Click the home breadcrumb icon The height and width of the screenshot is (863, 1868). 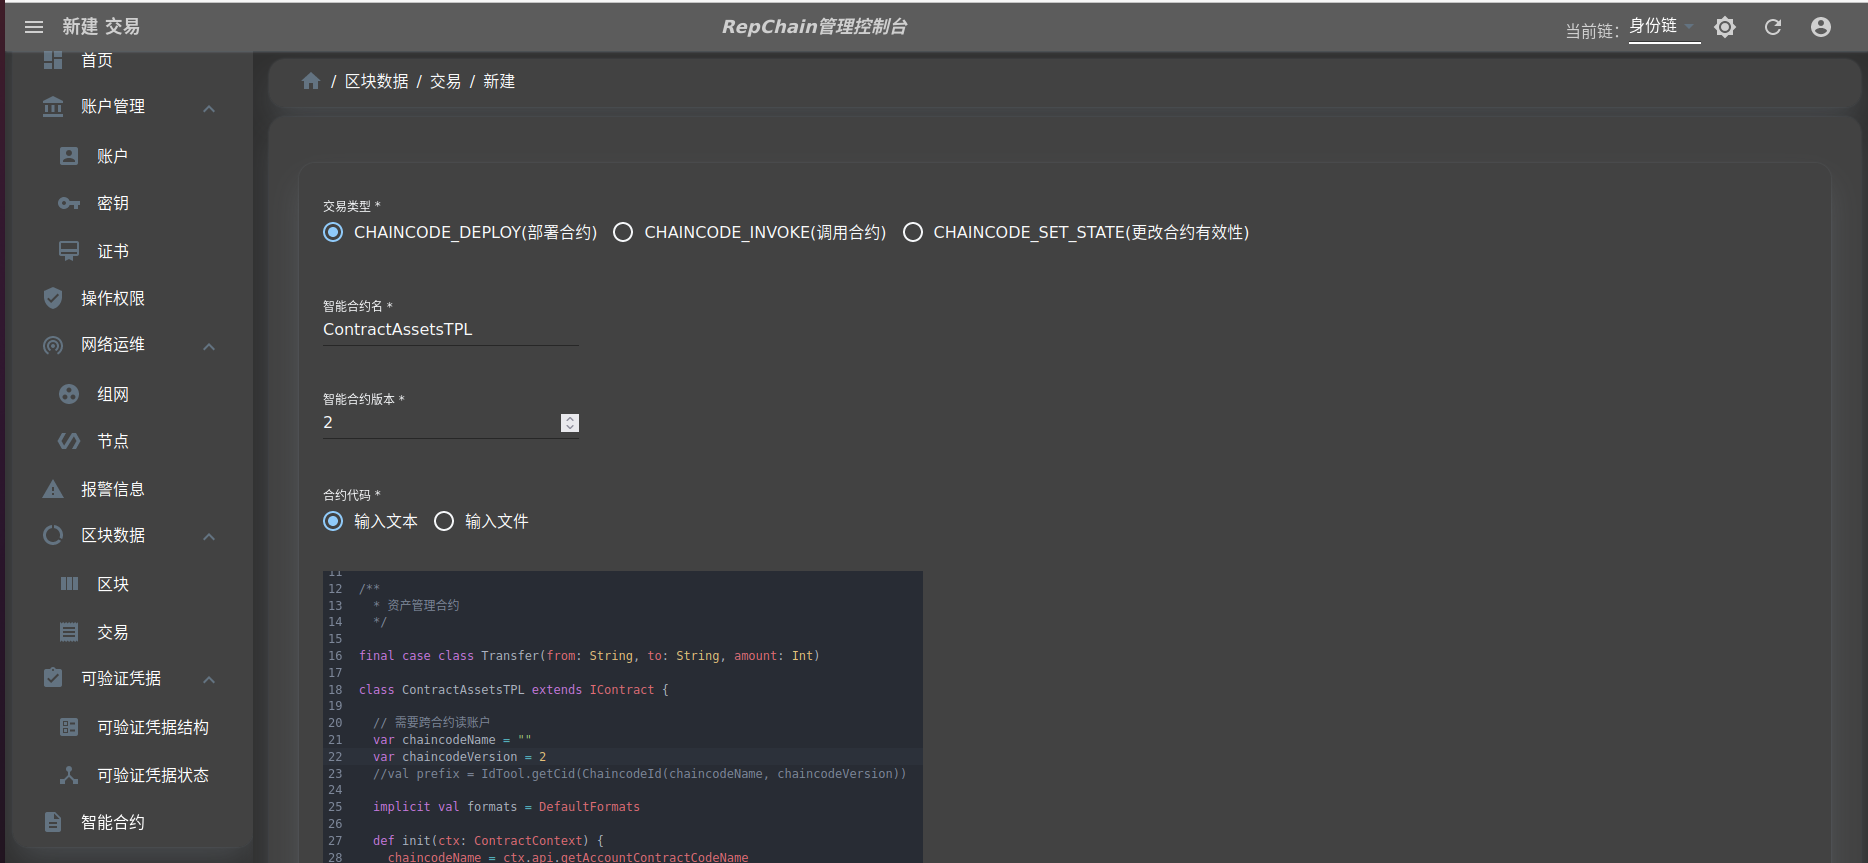pos(311,81)
